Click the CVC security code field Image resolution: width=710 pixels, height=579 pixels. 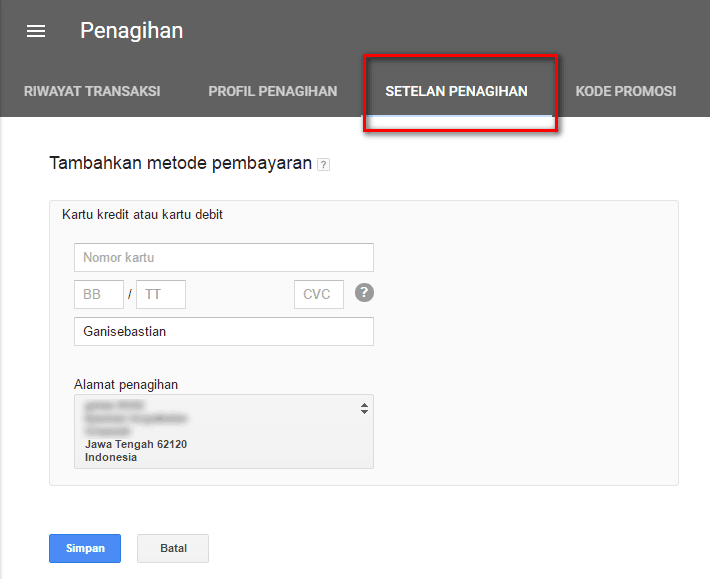[x=319, y=294]
